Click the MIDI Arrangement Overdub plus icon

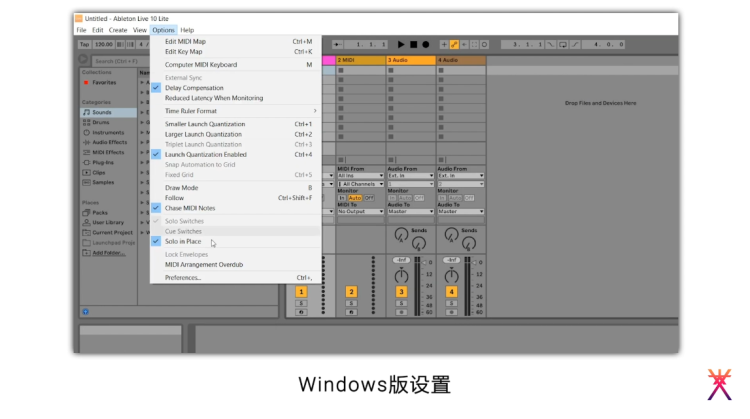(444, 44)
